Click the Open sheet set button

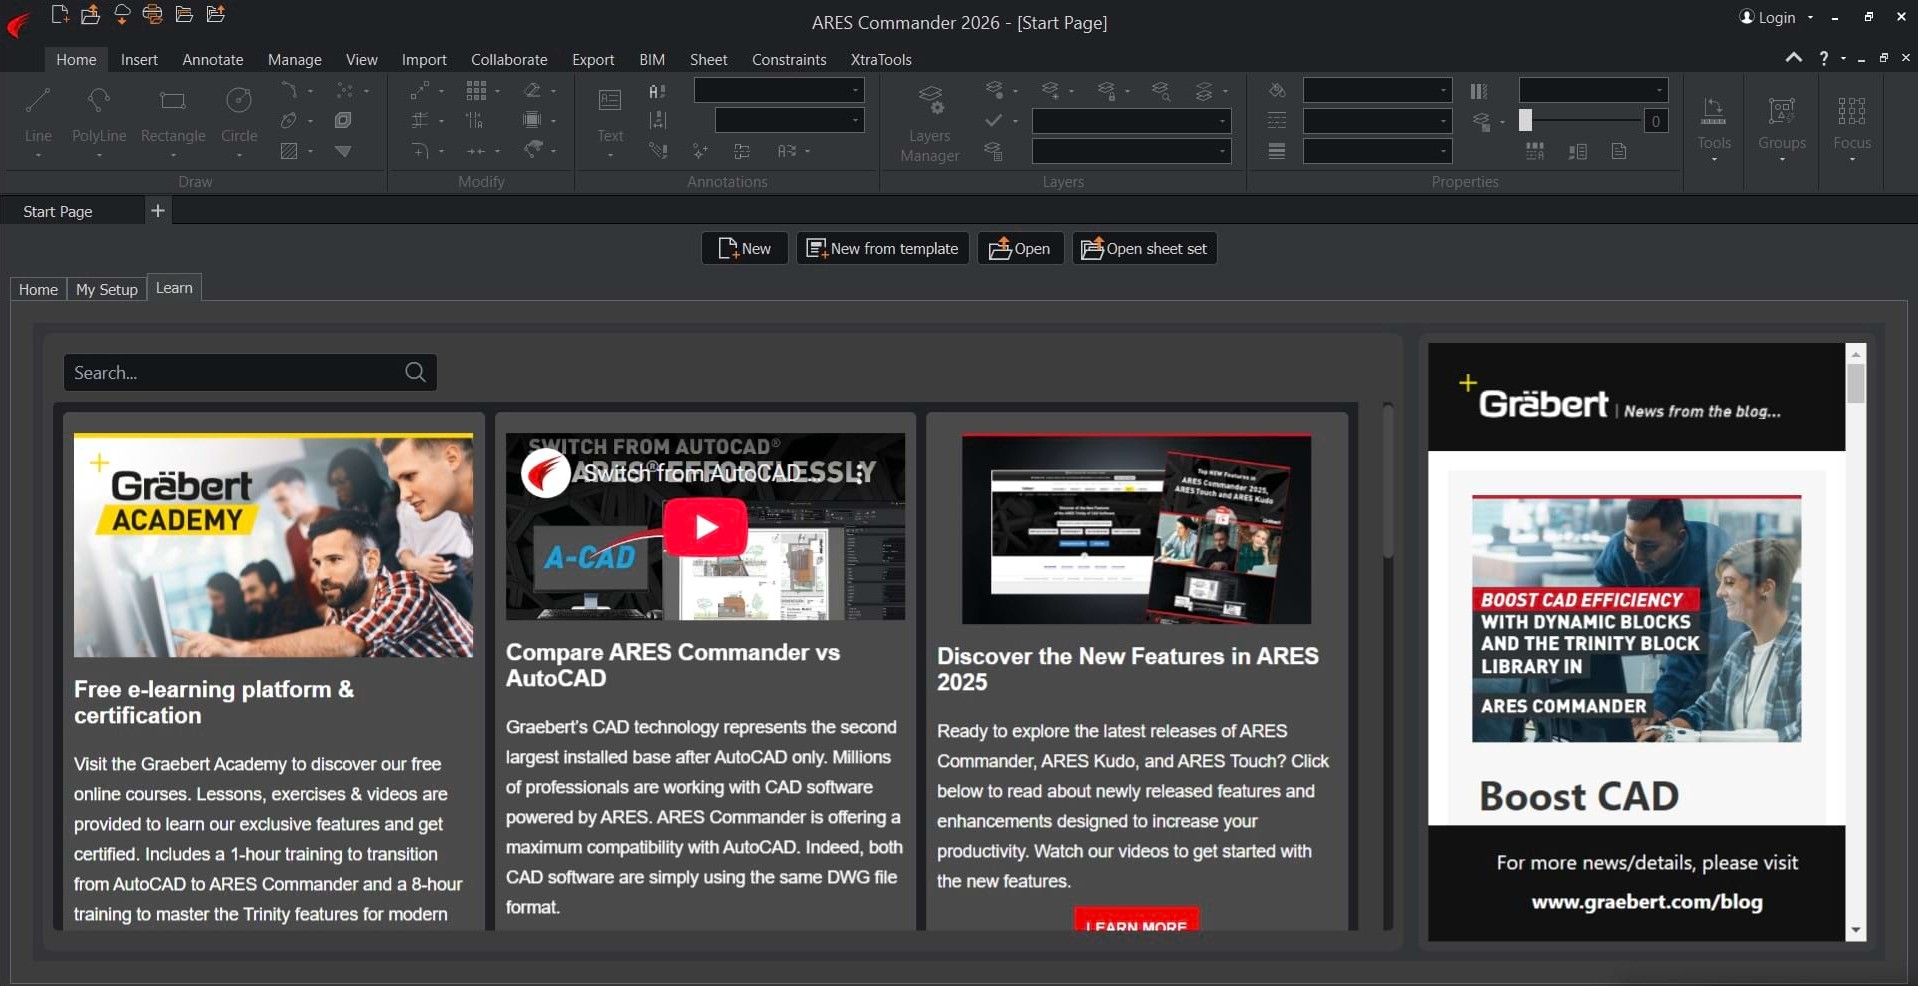coord(1145,248)
